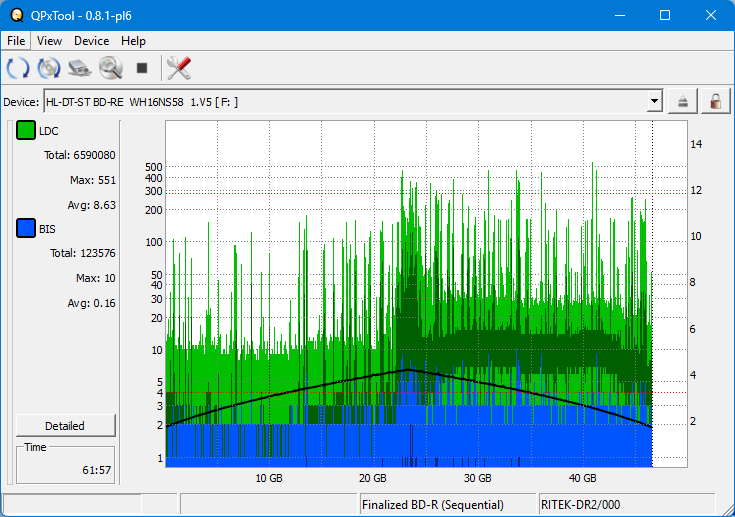Open the Device menu
735x517 pixels.
91,41
